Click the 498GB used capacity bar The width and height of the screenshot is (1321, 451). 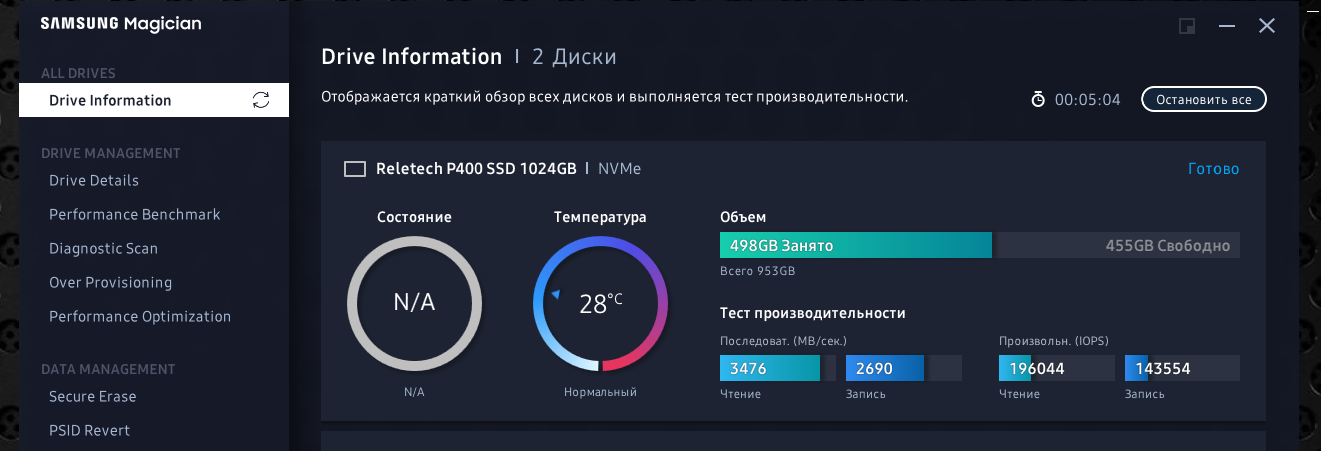click(x=855, y=246)
